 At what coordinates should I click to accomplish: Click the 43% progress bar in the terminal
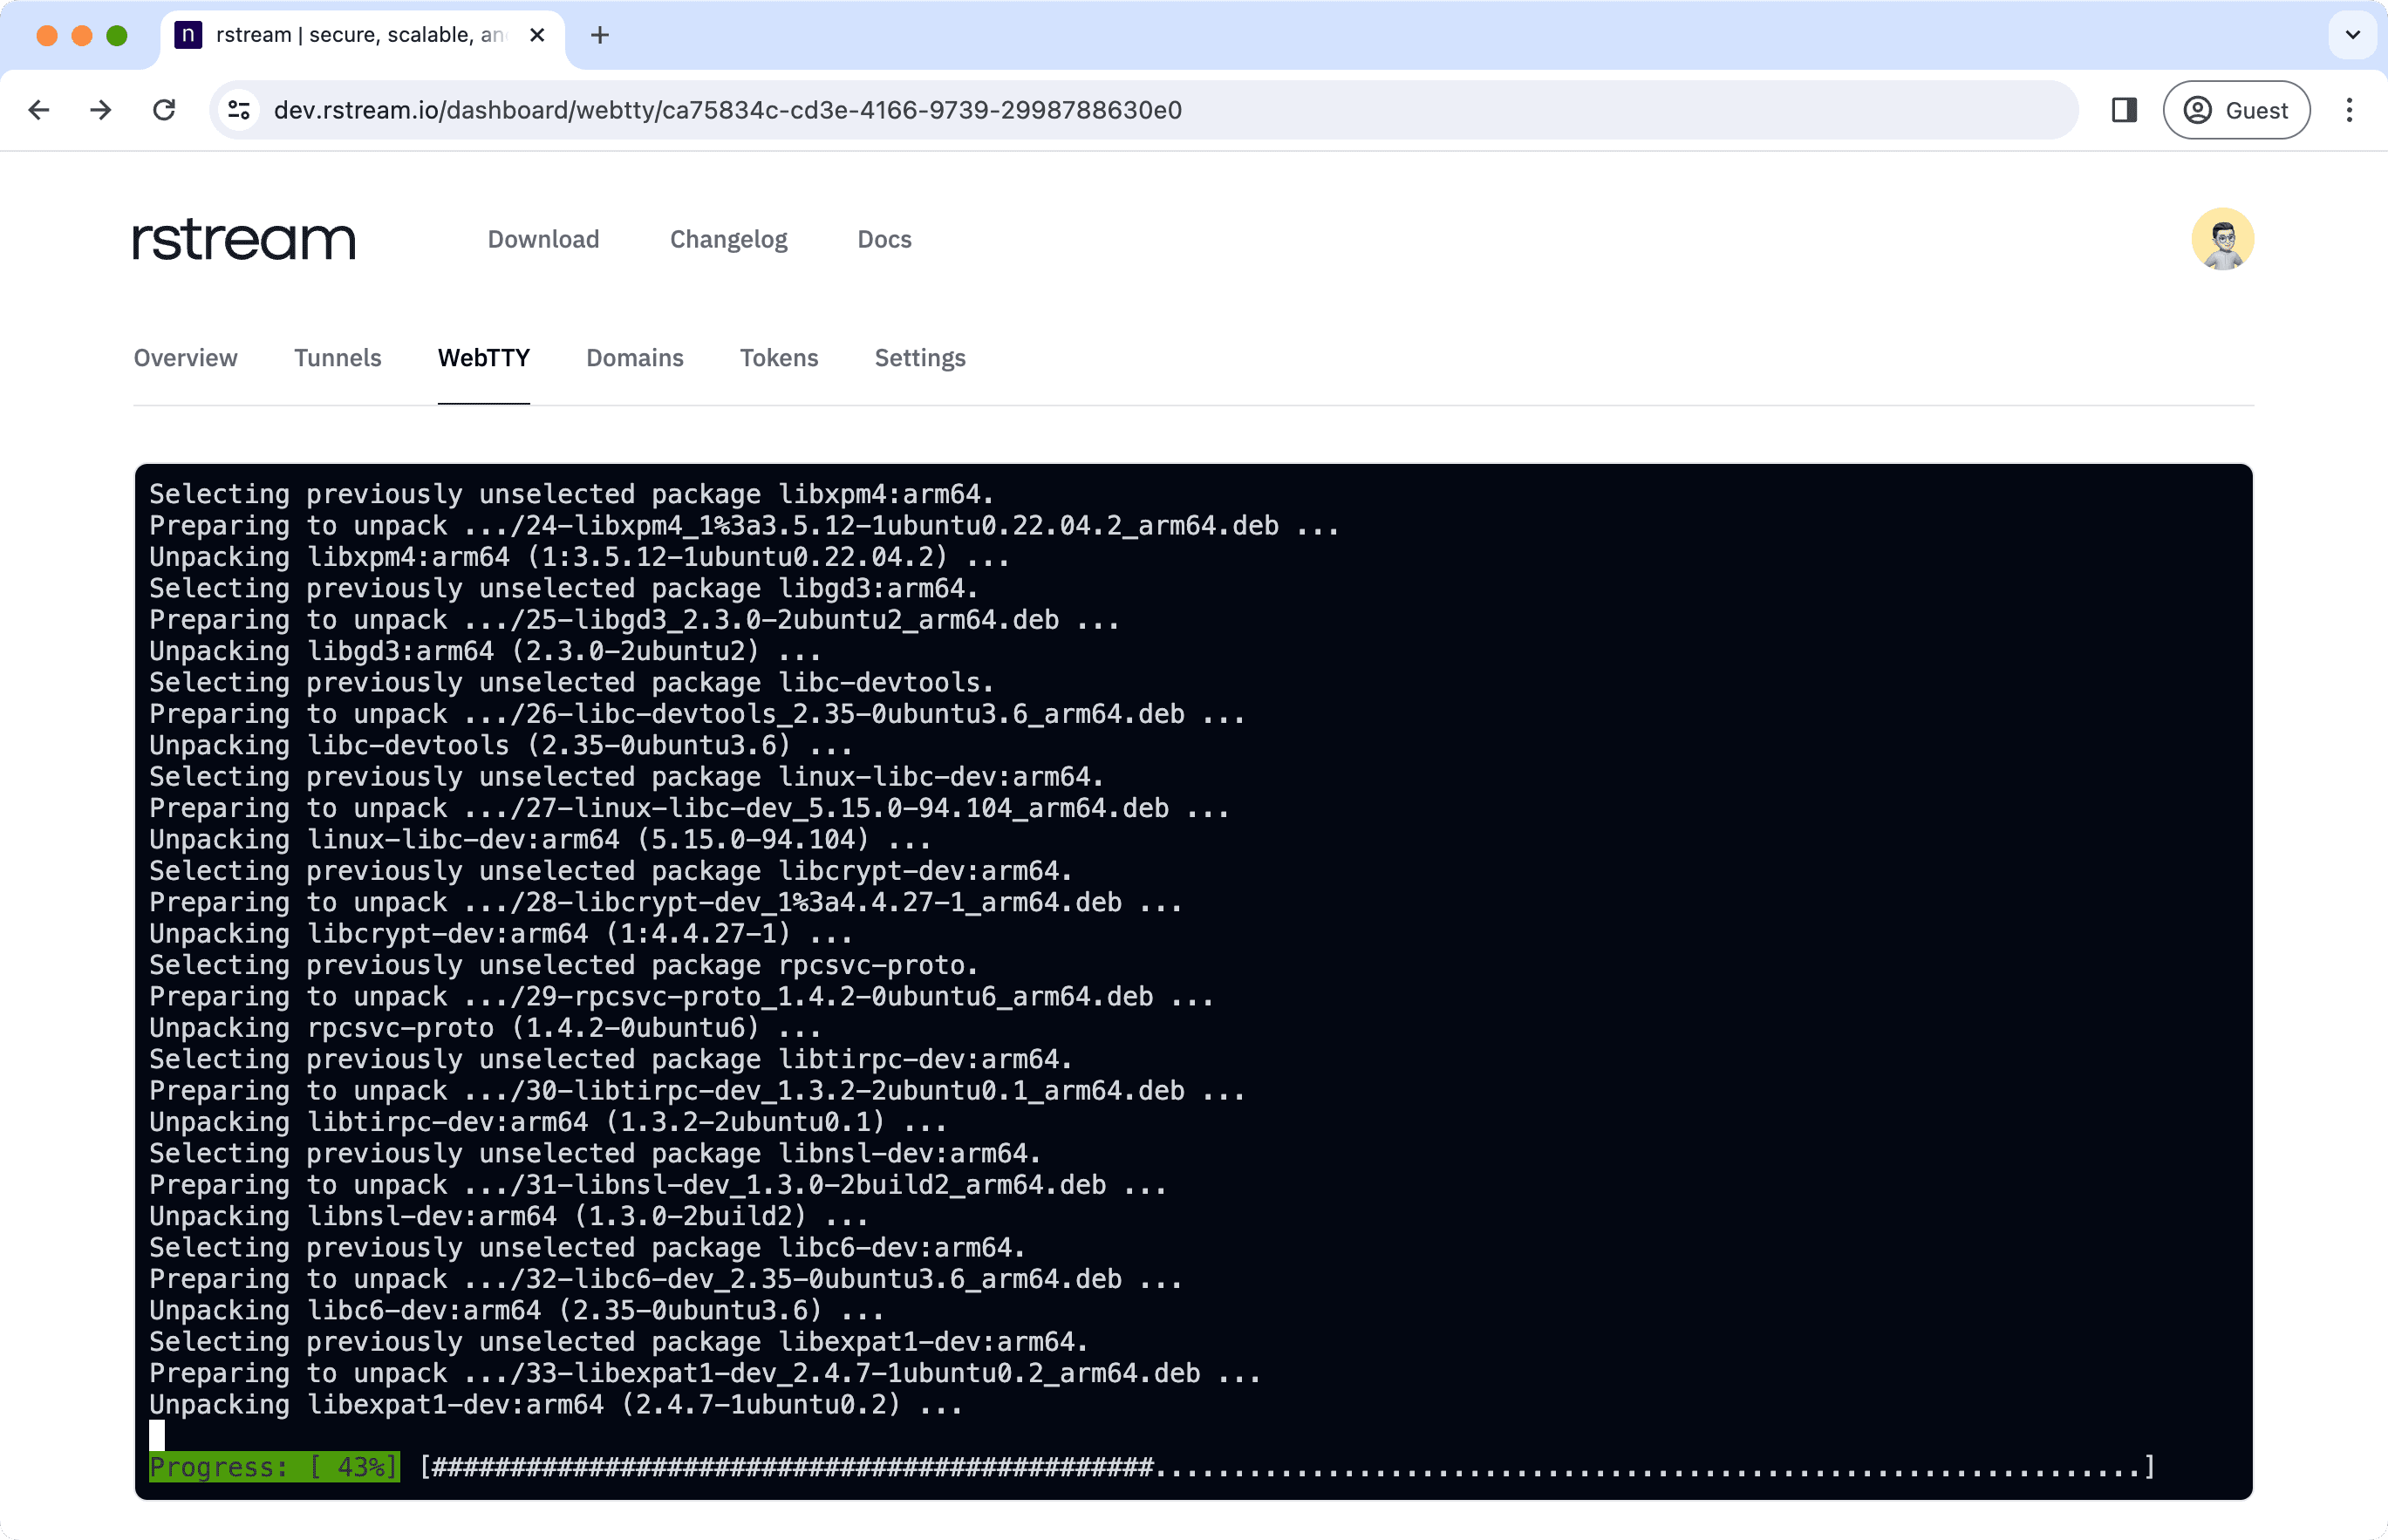click(274, 1467)
